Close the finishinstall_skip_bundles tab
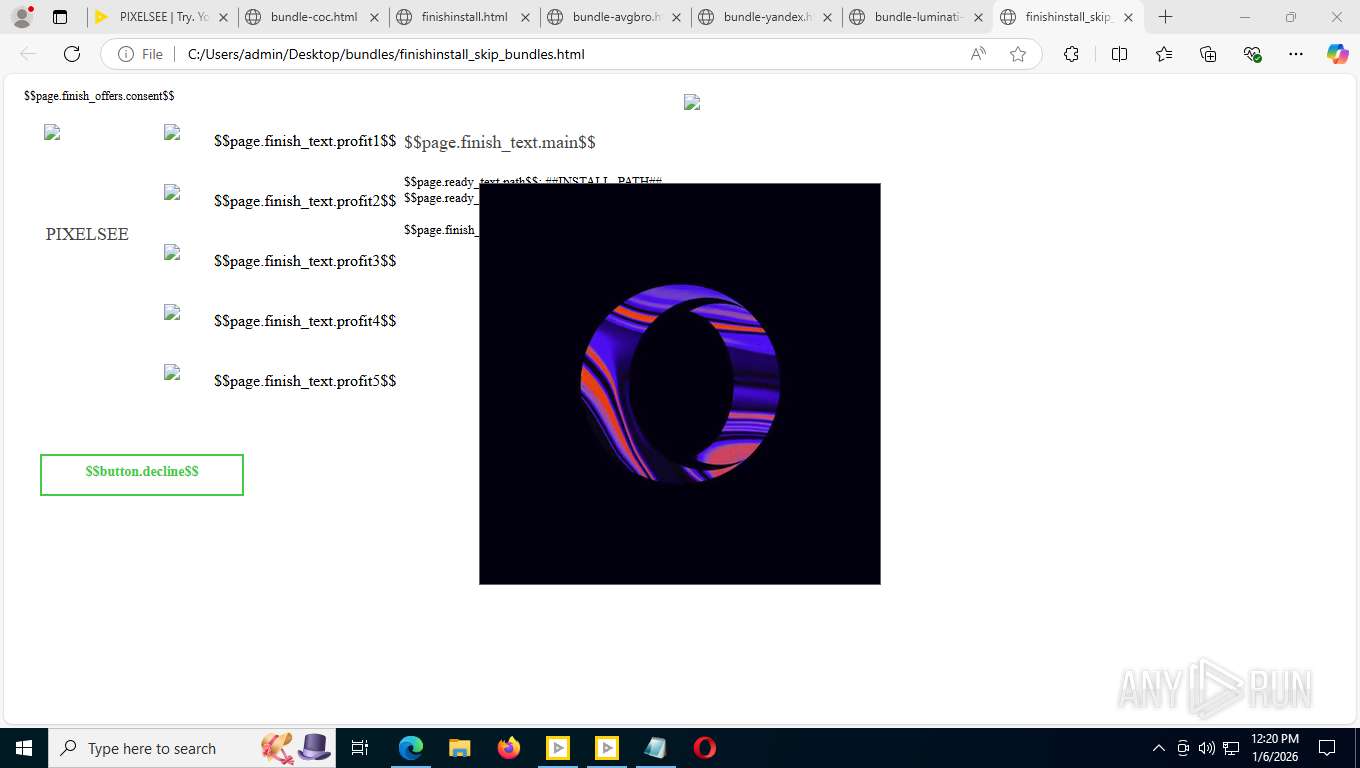Image resolution: width=1360 pixels, height=768 pixels. click(x=1128, y=17)
